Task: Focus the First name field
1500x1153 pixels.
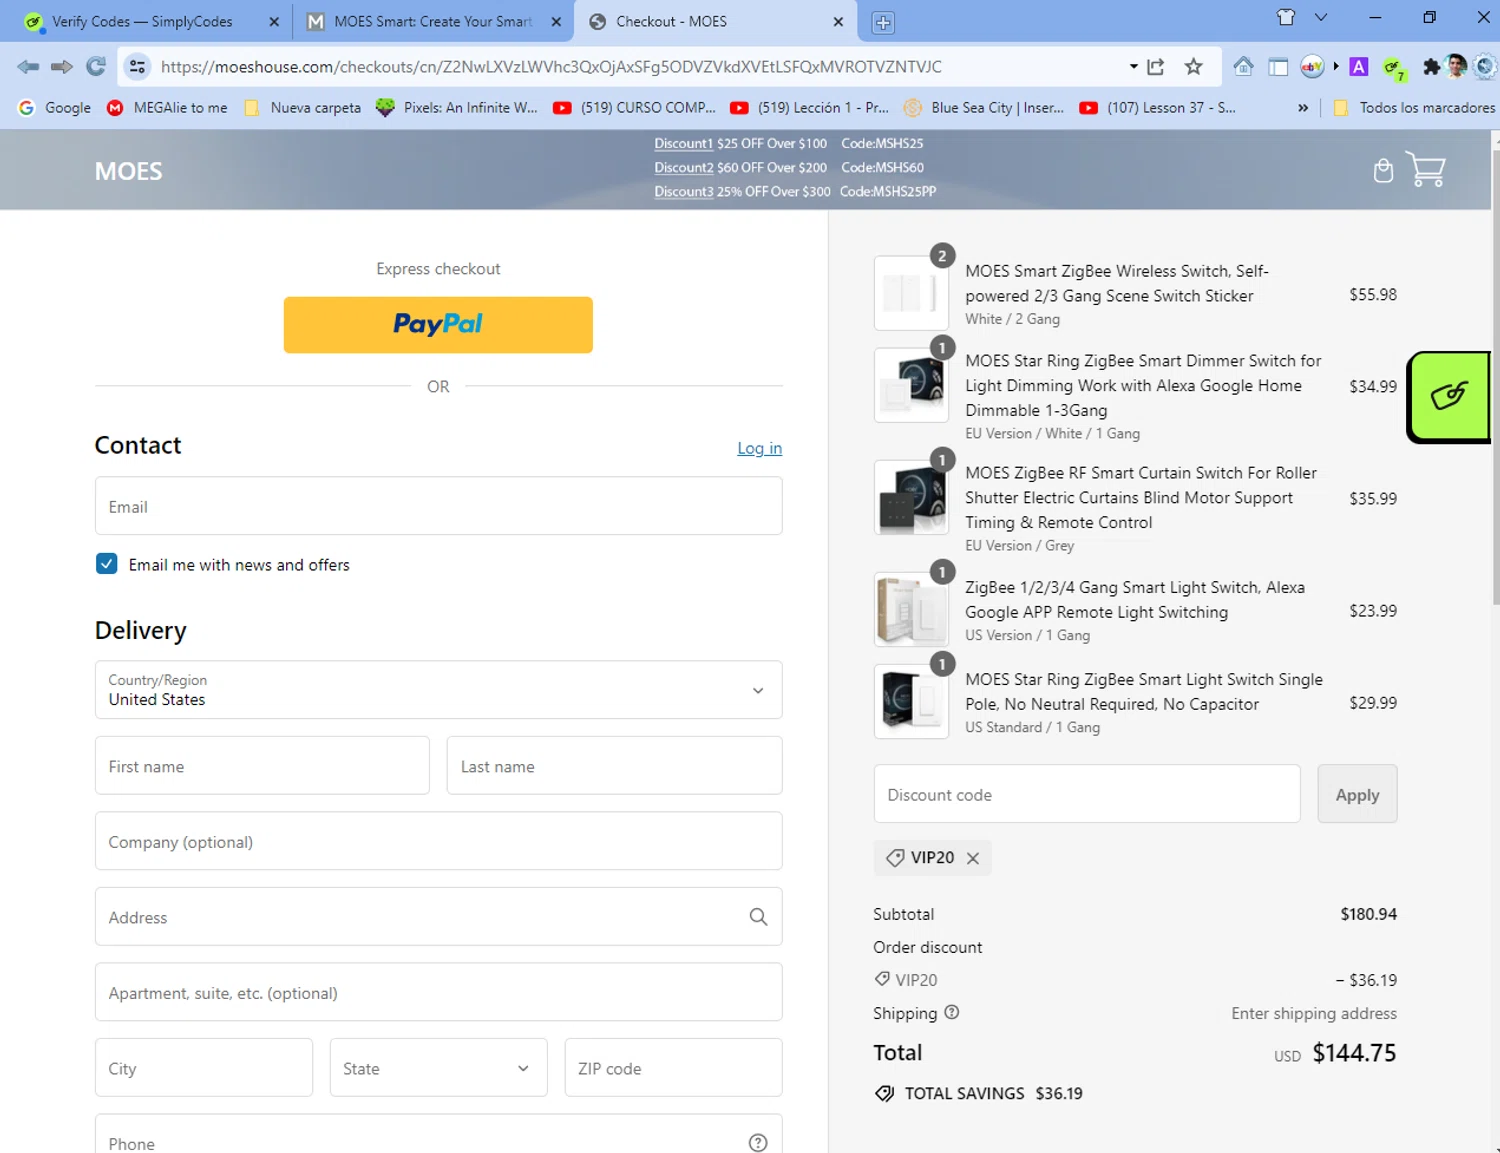Action: click(x=262, y=766)
